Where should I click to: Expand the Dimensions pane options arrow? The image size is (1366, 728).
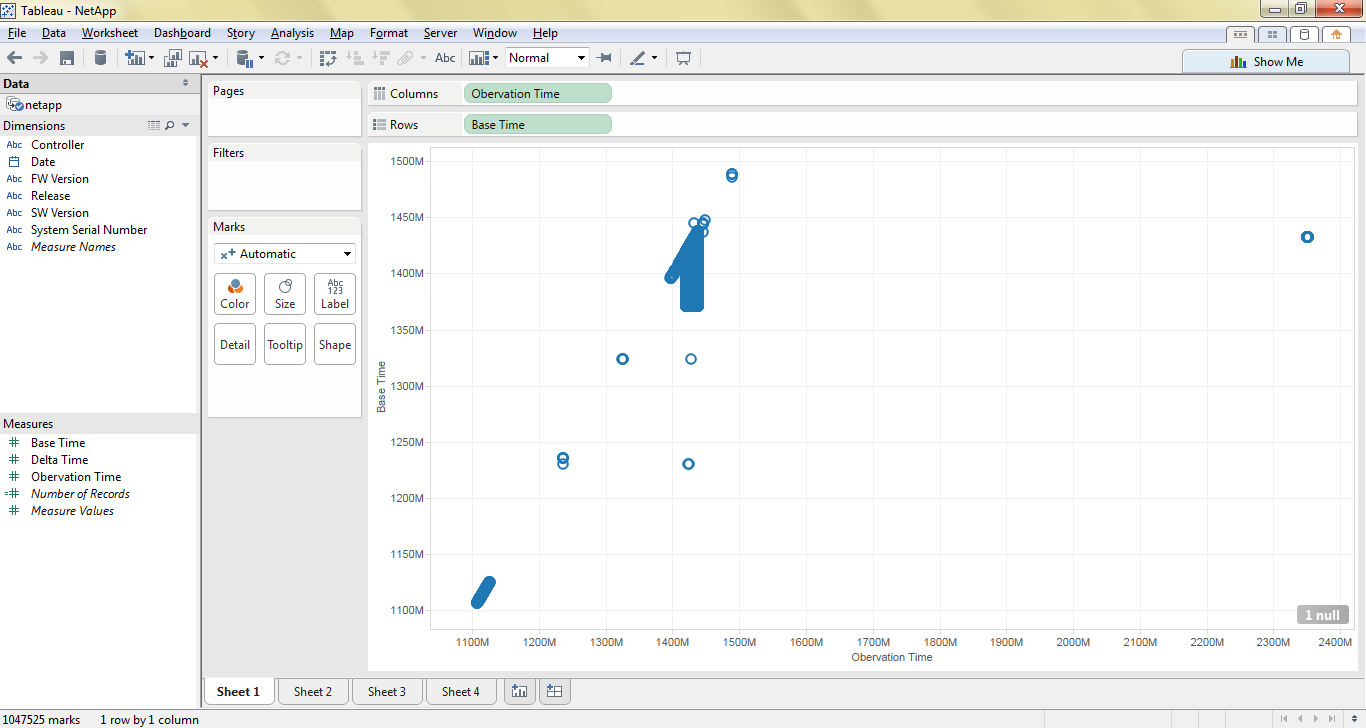[x=186, y=126]
